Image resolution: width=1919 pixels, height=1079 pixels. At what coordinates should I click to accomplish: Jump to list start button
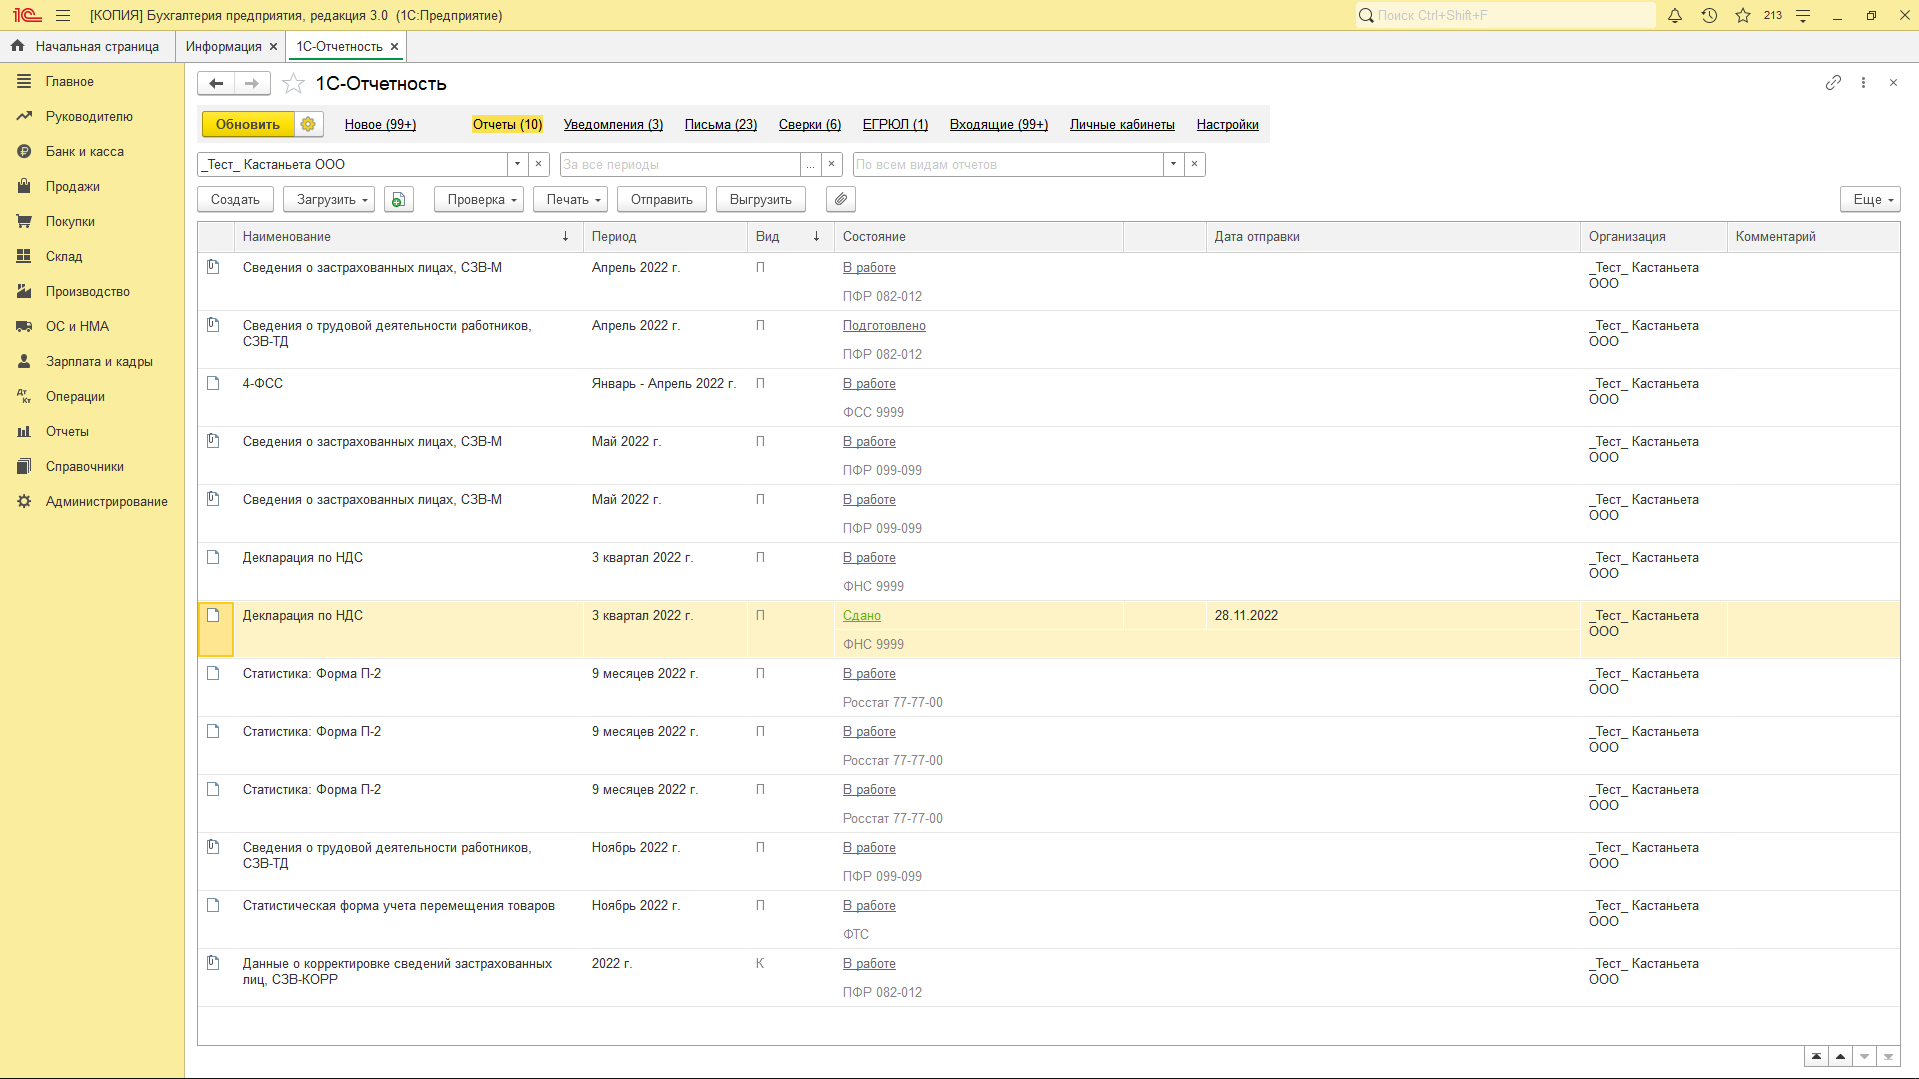click(1816, 1057)
